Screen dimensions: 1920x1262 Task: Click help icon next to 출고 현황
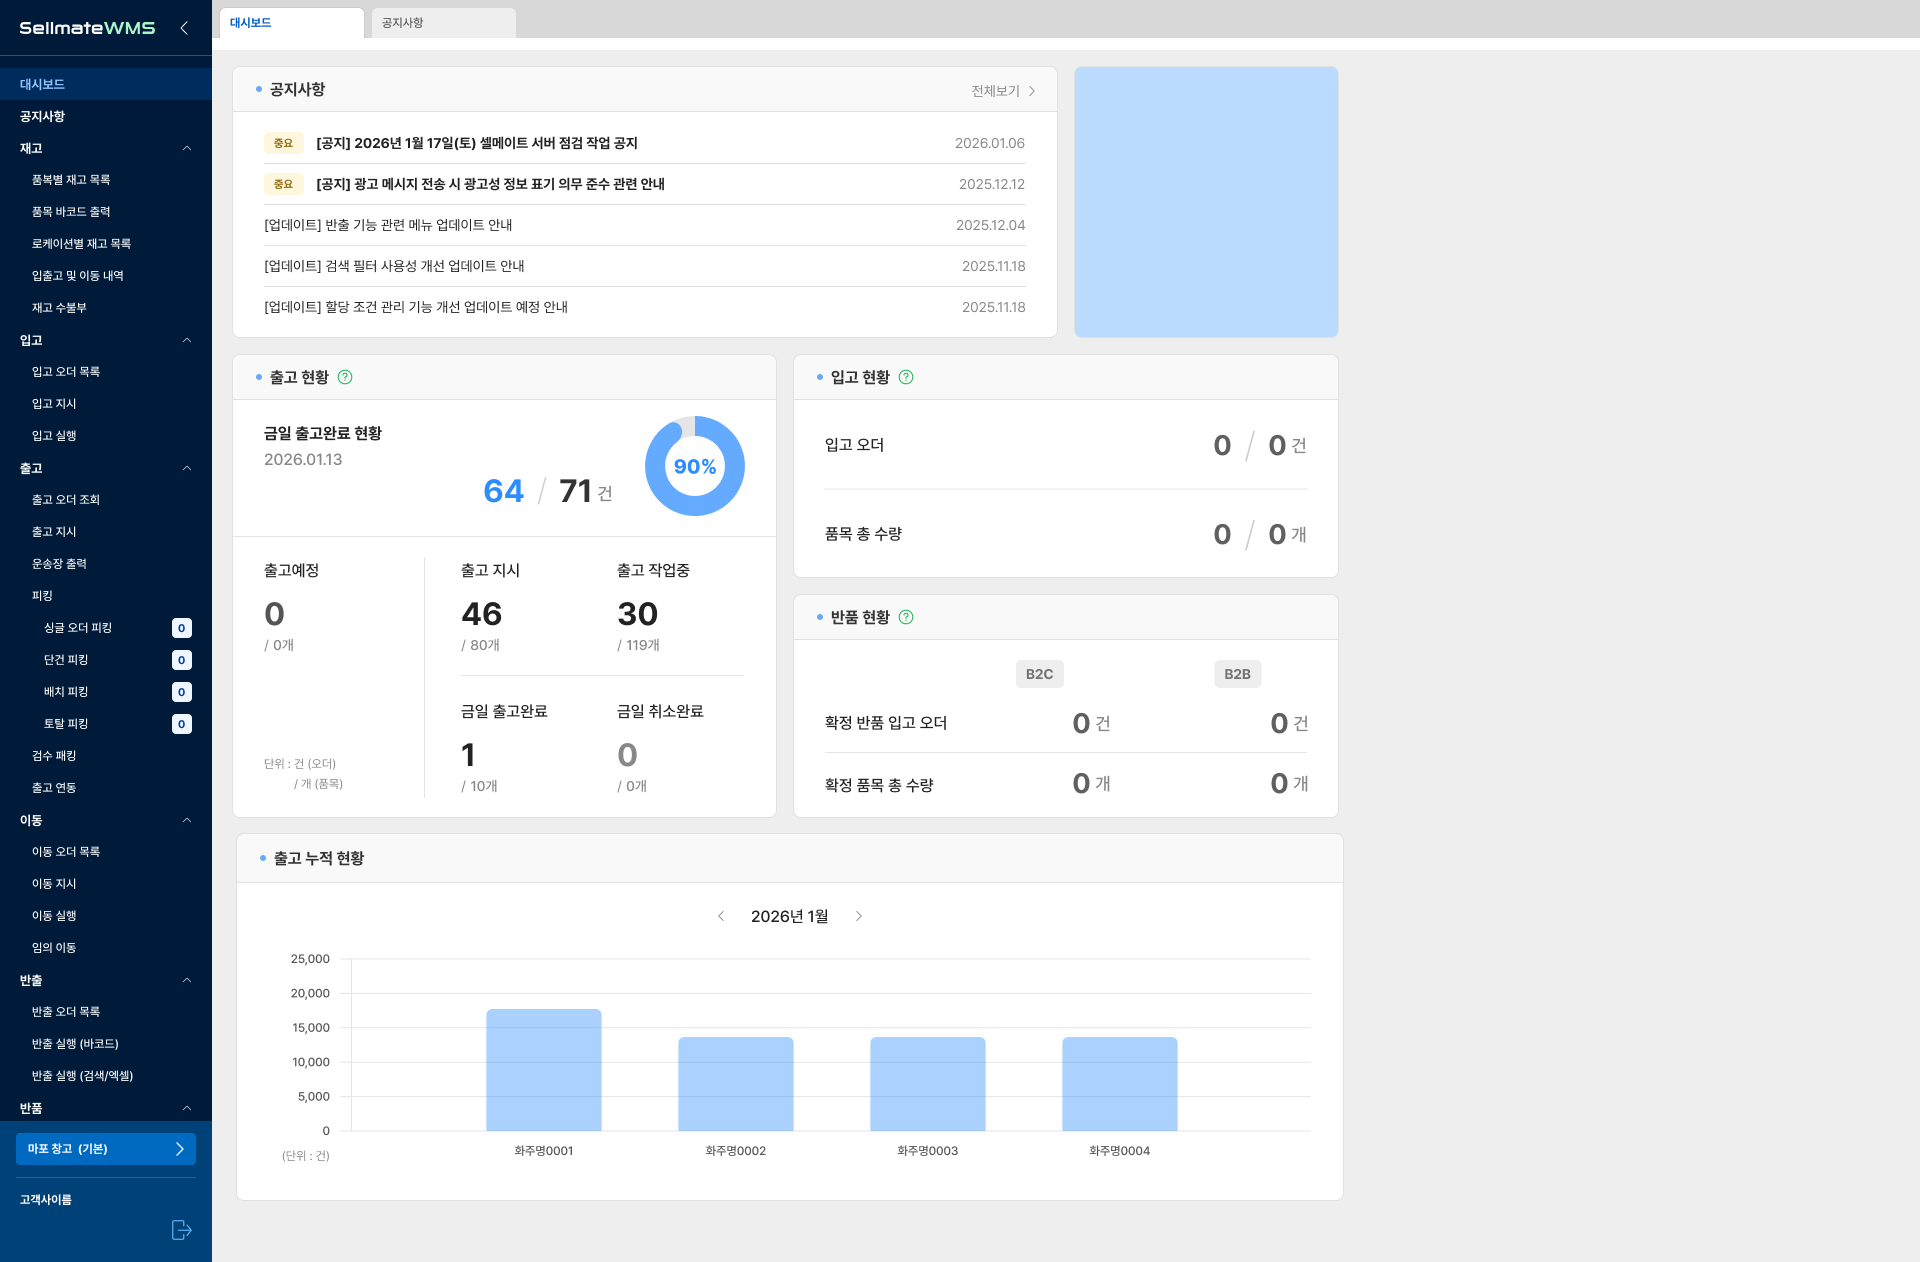click(x=345, y=377)
